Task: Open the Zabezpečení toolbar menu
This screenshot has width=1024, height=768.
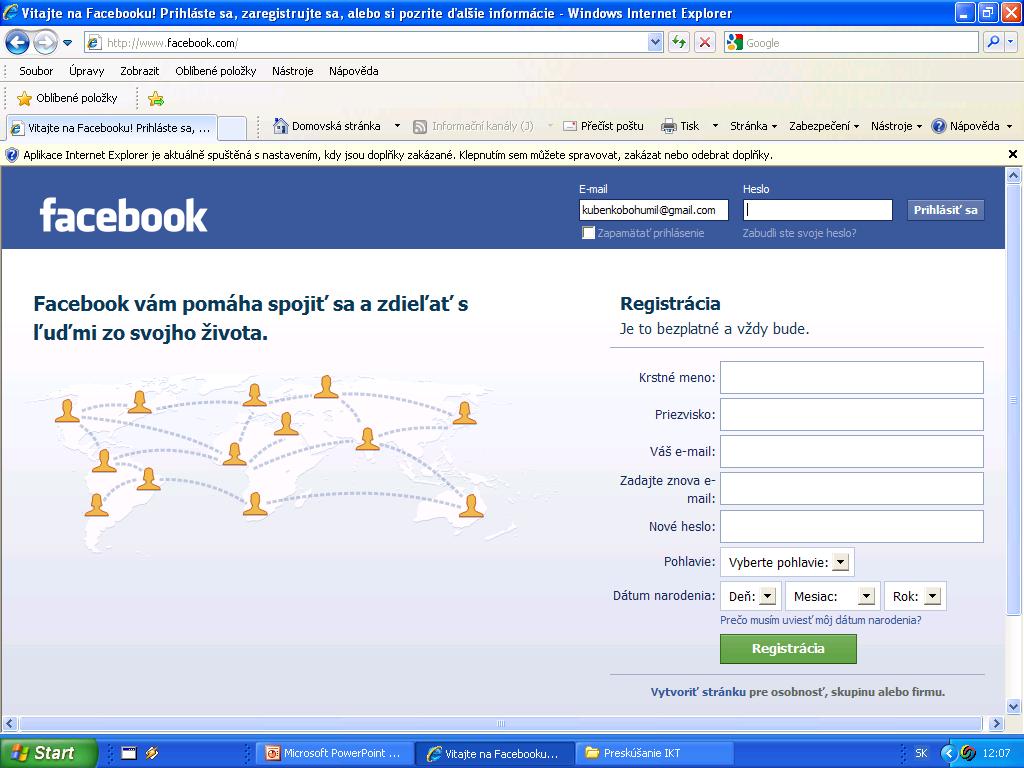Action: 824,126
